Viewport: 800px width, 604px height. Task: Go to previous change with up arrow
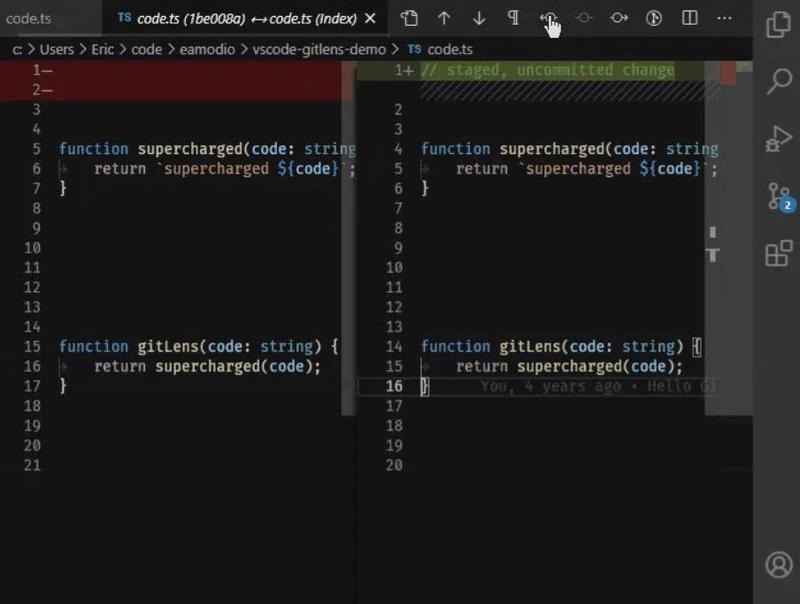coord(444,18)
